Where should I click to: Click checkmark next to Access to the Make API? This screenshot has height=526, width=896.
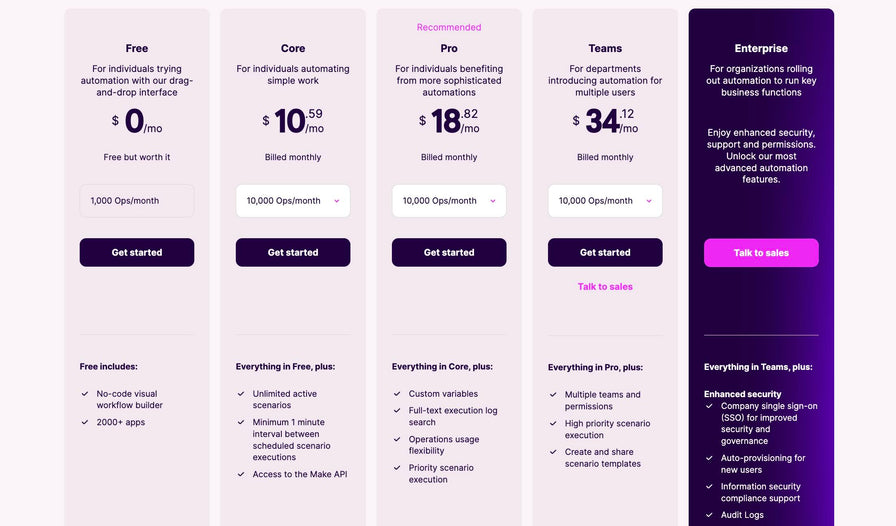241,474
